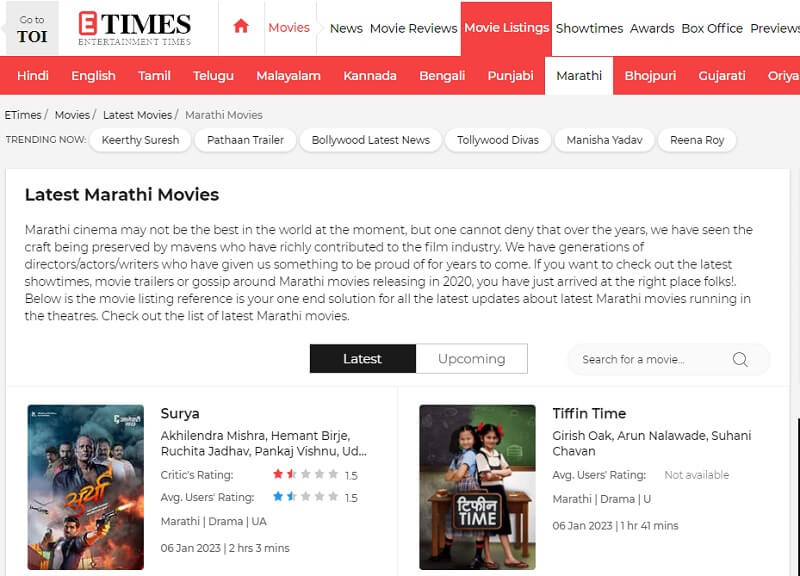
Task: Select the Bengali language tab
Action: (x=442, y=76)
